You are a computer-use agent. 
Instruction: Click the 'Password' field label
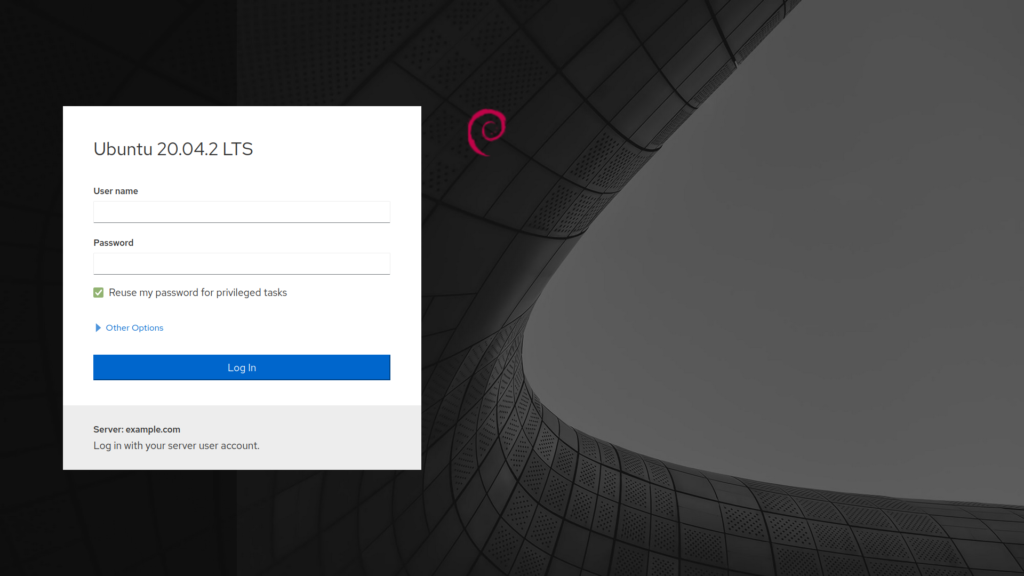[114, 242]
